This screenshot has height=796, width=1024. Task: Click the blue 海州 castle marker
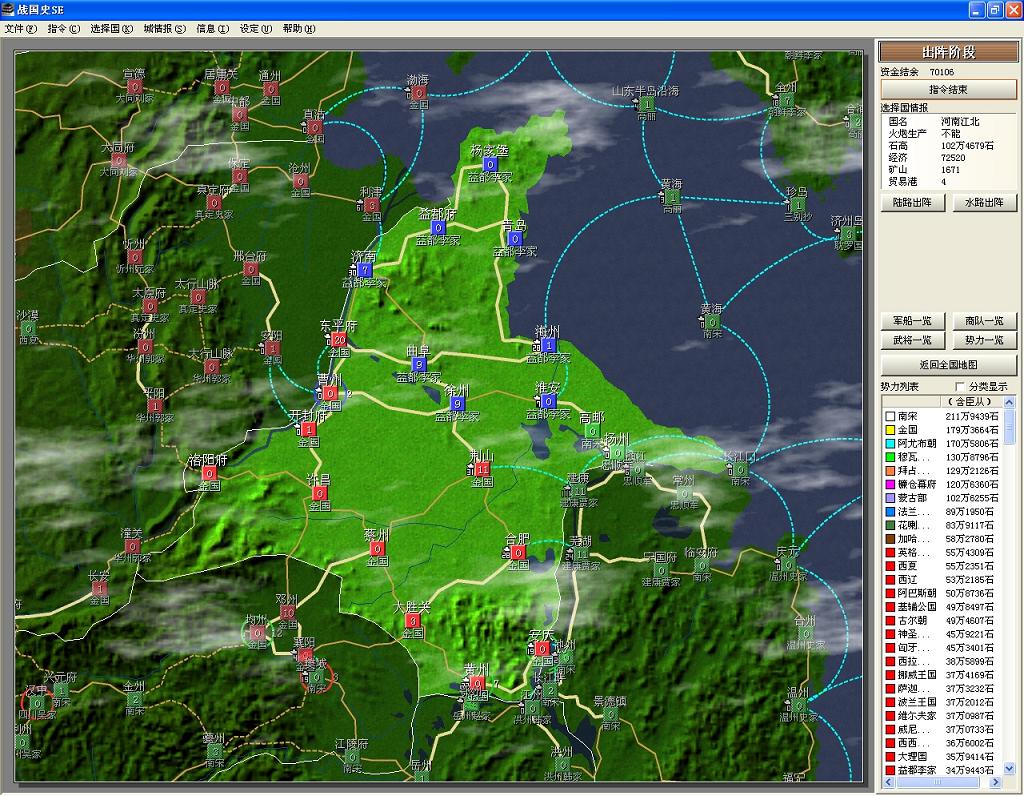547,345
